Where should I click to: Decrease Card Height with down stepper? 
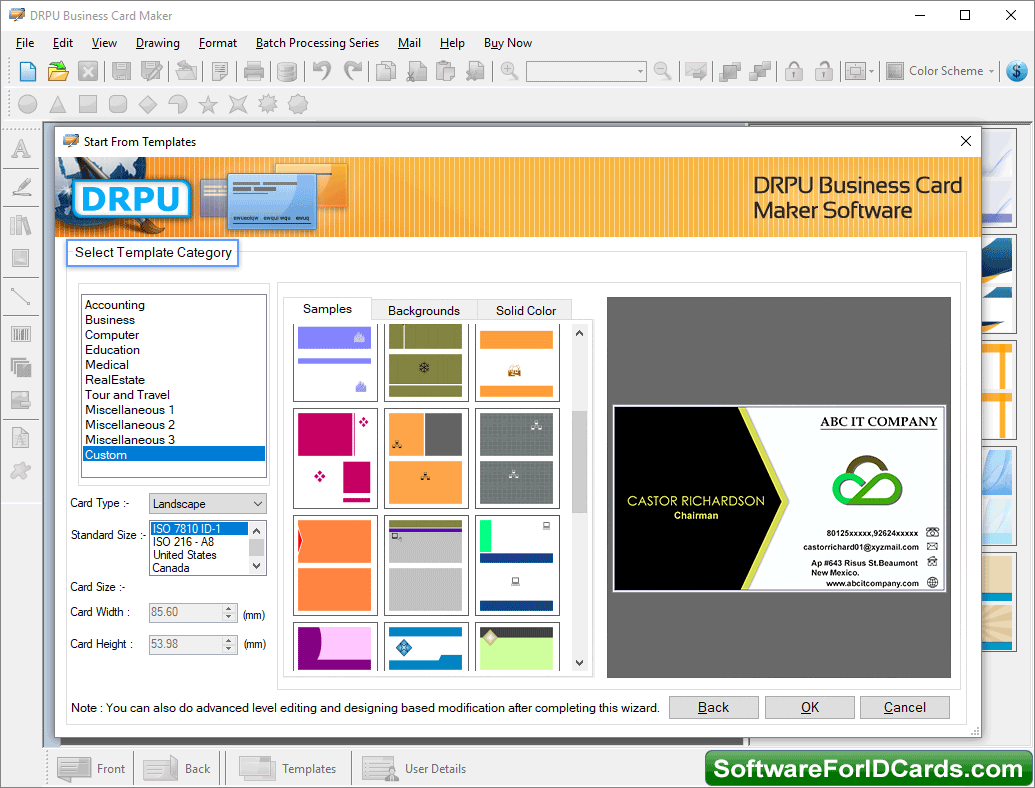(x=229, y=648)
